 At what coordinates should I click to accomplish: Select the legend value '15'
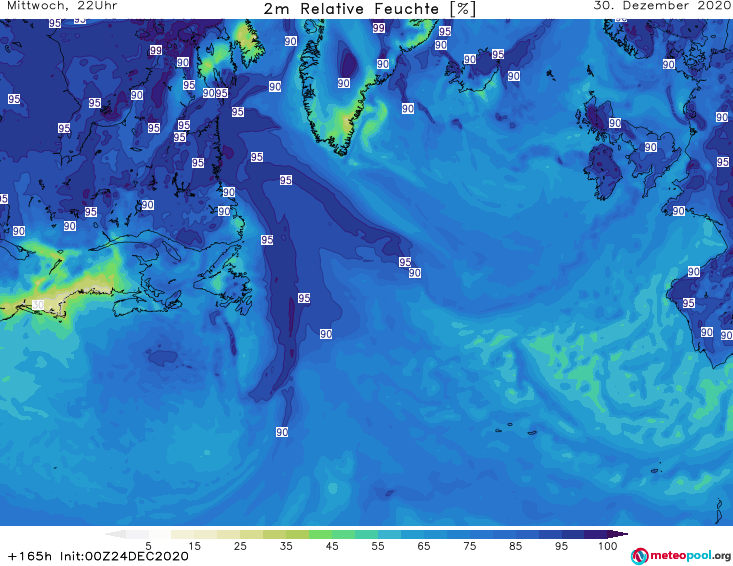(194, 546)
